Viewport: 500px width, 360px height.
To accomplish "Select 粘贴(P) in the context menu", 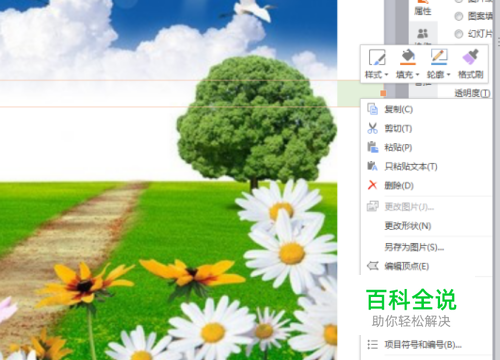I will click(x=427, y=147).
